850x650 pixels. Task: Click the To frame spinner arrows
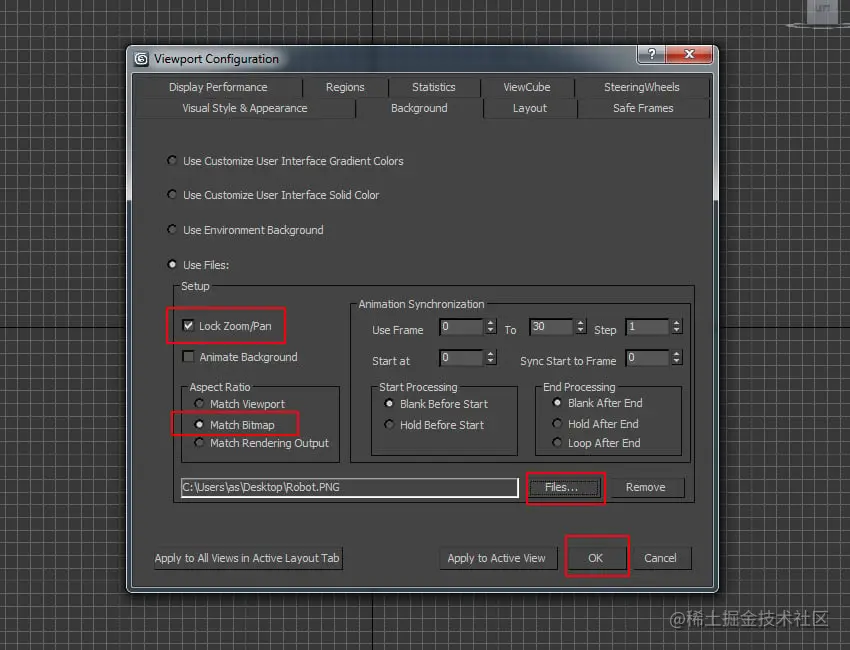[580, 327]
